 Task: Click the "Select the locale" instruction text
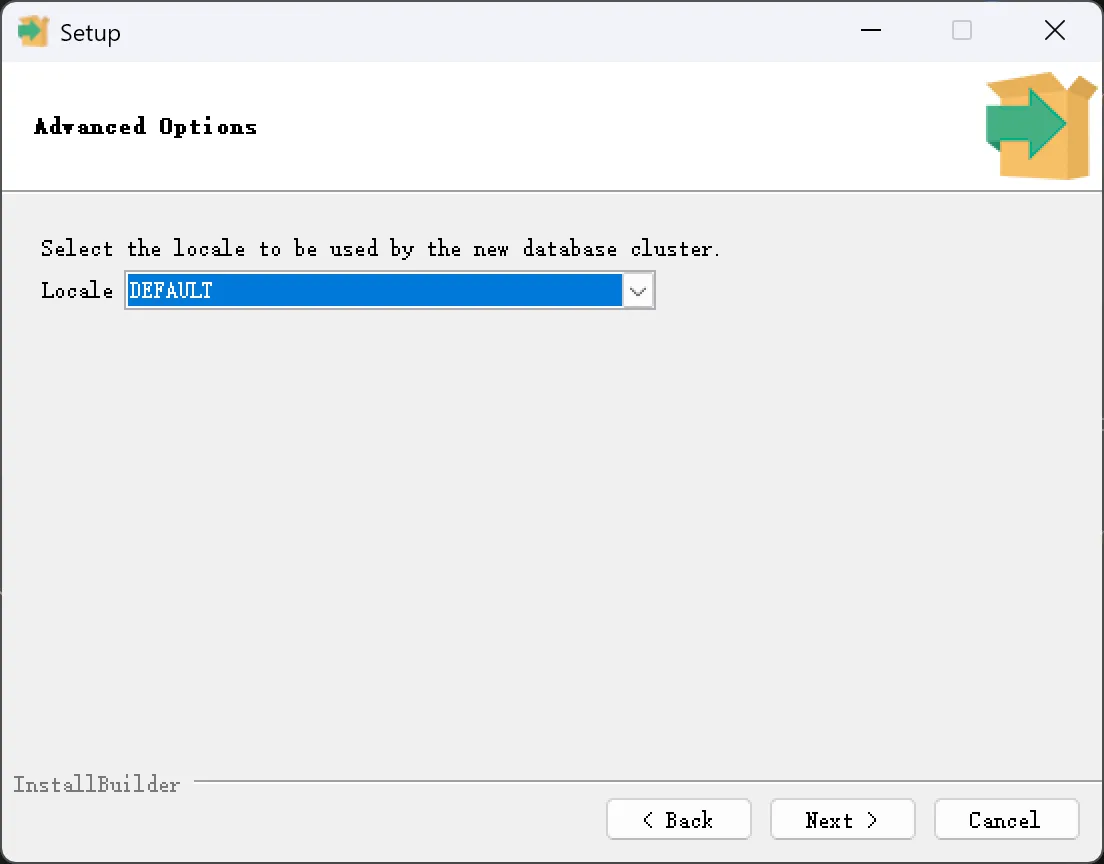click(380, 249)
